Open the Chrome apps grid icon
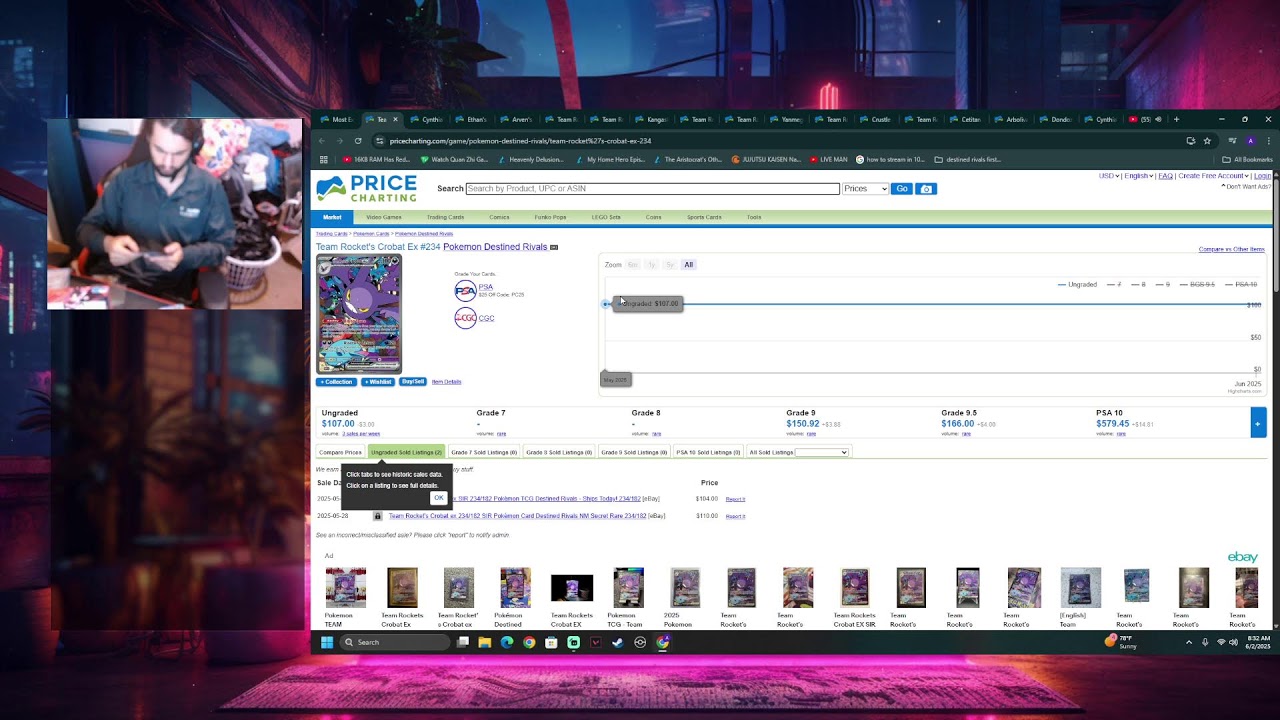This screenshot has width=1280, height=720. point(322,159)
